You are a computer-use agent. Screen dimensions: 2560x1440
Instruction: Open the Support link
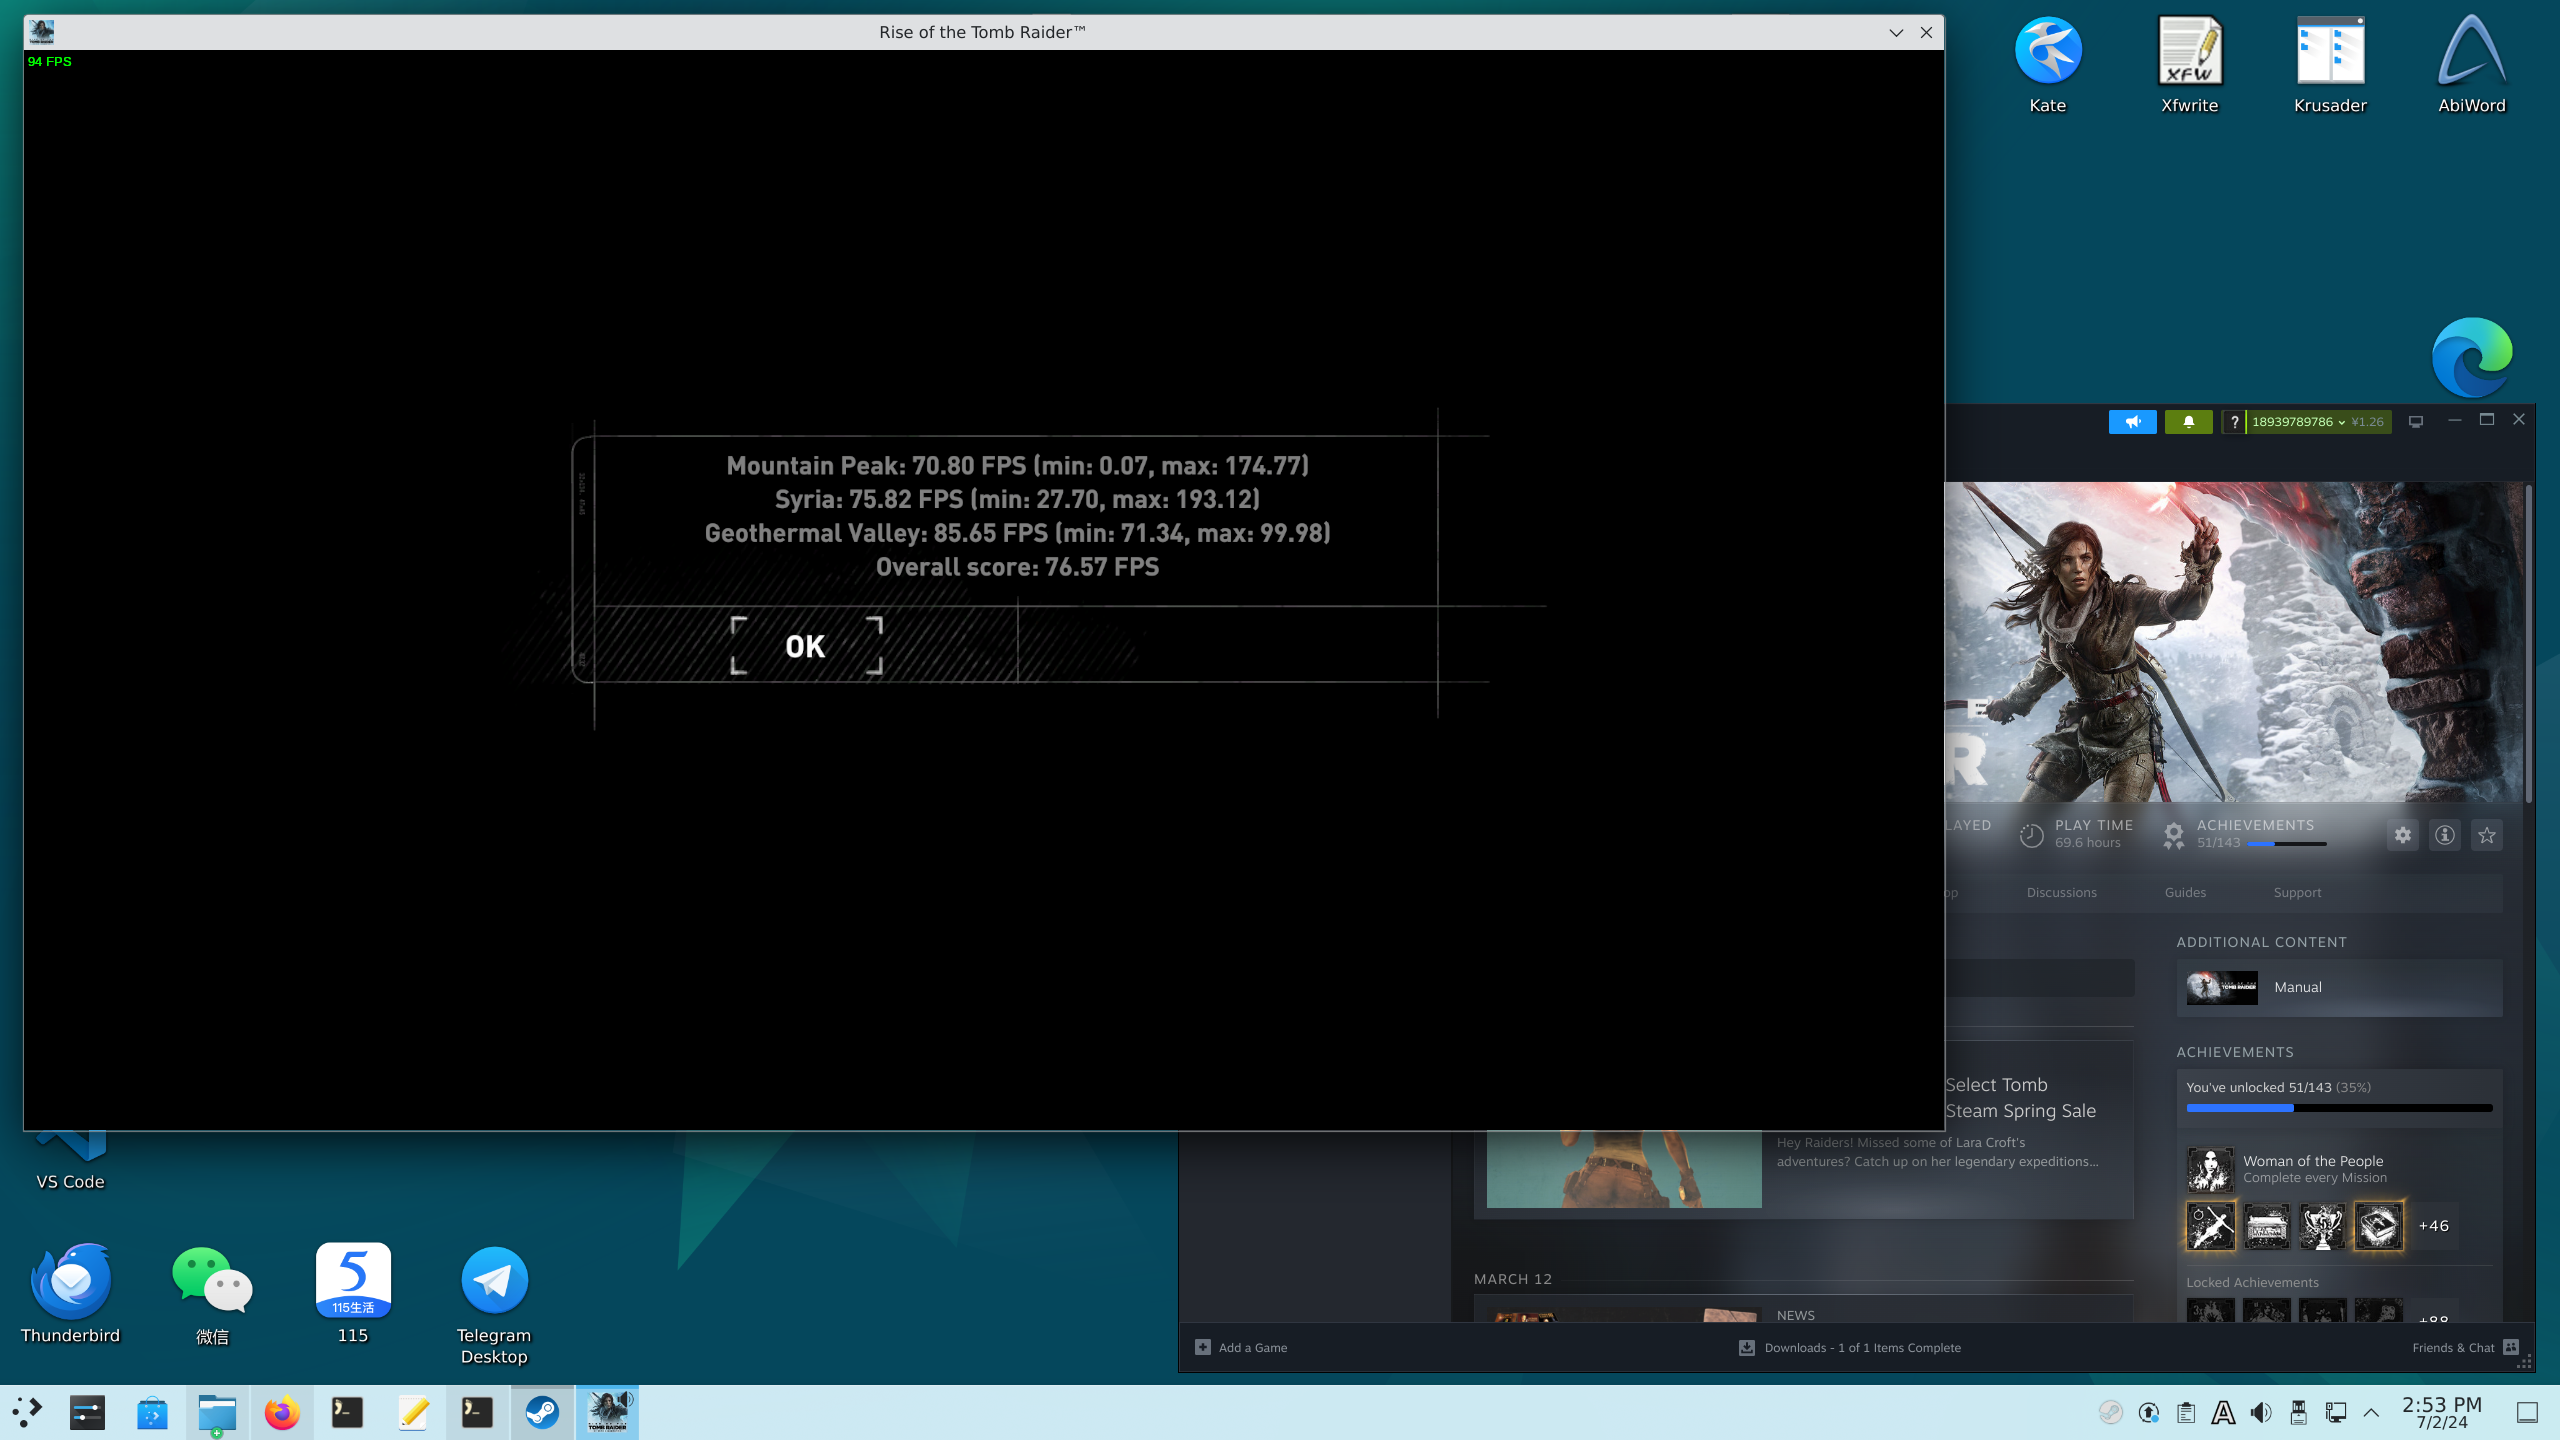click(2297, 892)
